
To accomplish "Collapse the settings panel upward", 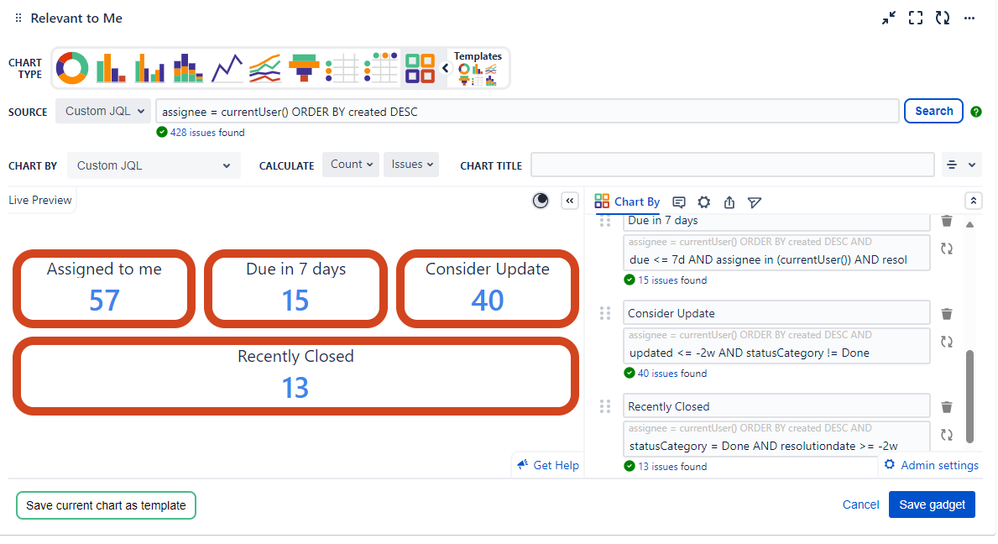I will coord(973,201).
